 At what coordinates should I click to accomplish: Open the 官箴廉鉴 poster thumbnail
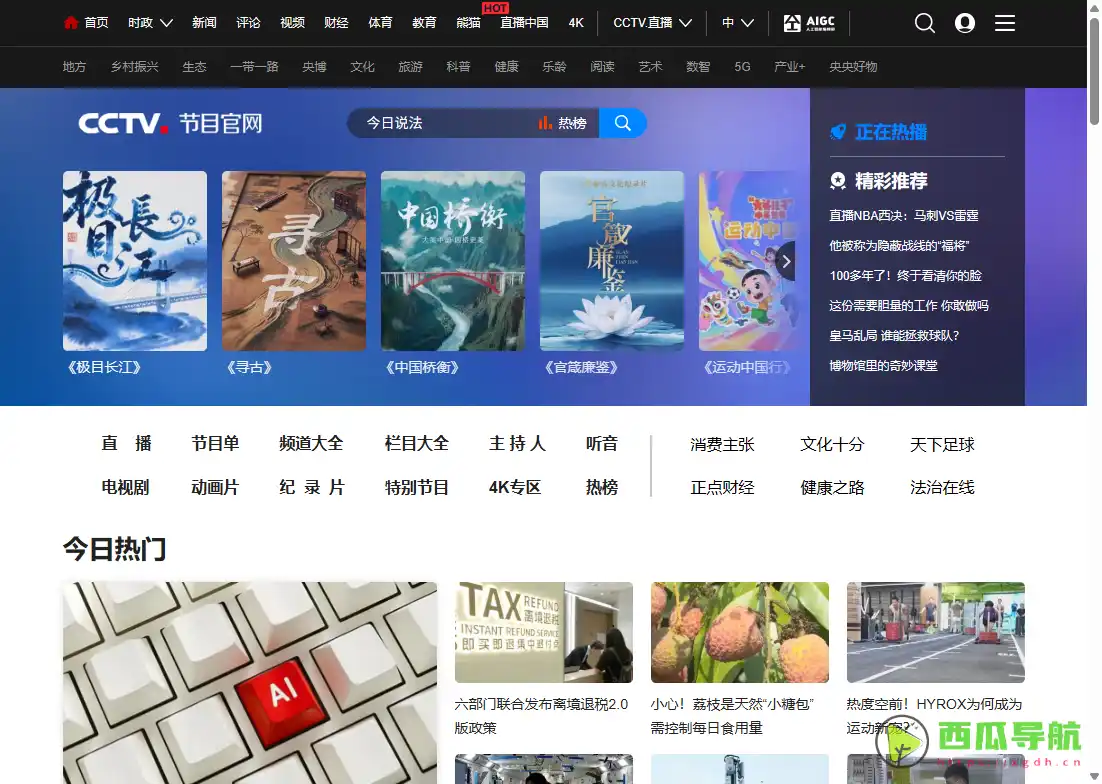point(611,261)
